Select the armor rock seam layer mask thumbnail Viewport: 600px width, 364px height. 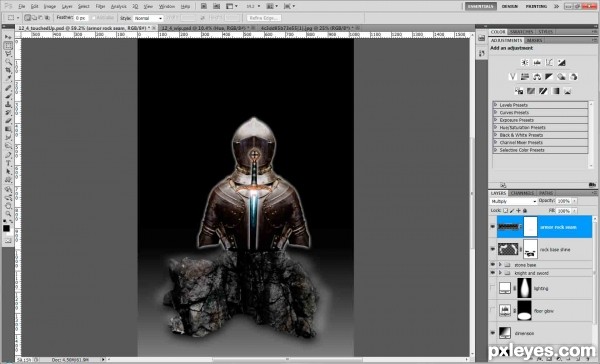(x=531, y=227)
